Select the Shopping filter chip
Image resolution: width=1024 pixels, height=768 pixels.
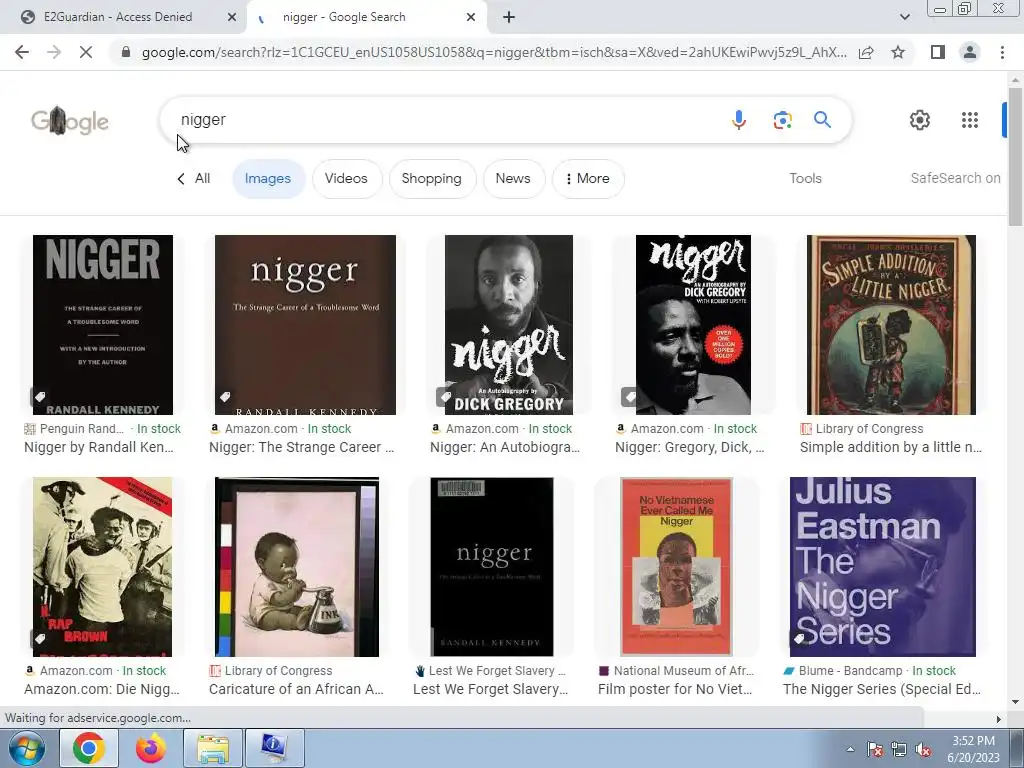pos(432,178)
